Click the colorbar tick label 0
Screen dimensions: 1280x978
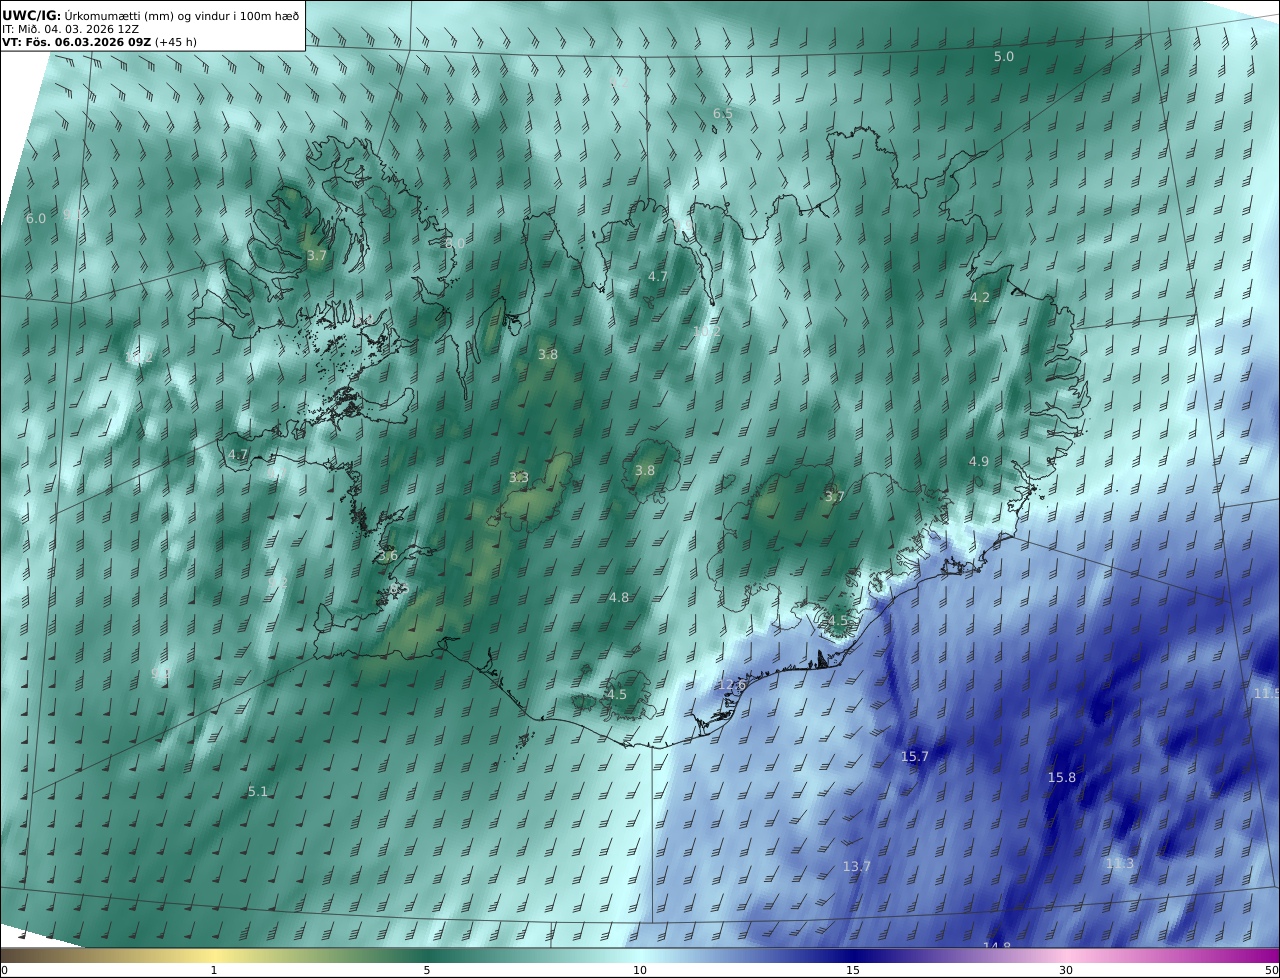point(4,970)
